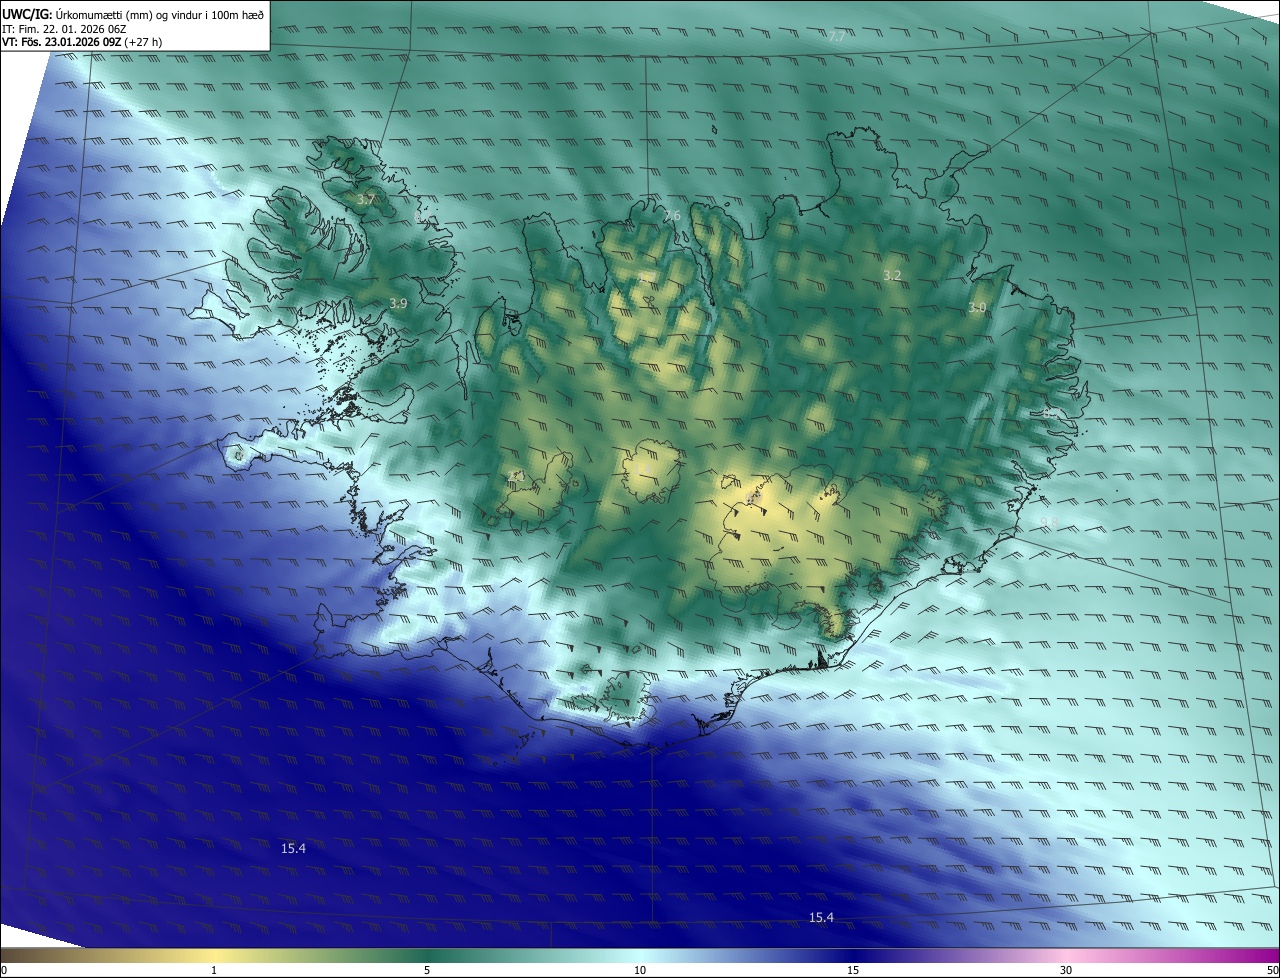
Task: Select the 7.7 value label north of Iceland
Action: pyautogui.click(x=837, y=37)
